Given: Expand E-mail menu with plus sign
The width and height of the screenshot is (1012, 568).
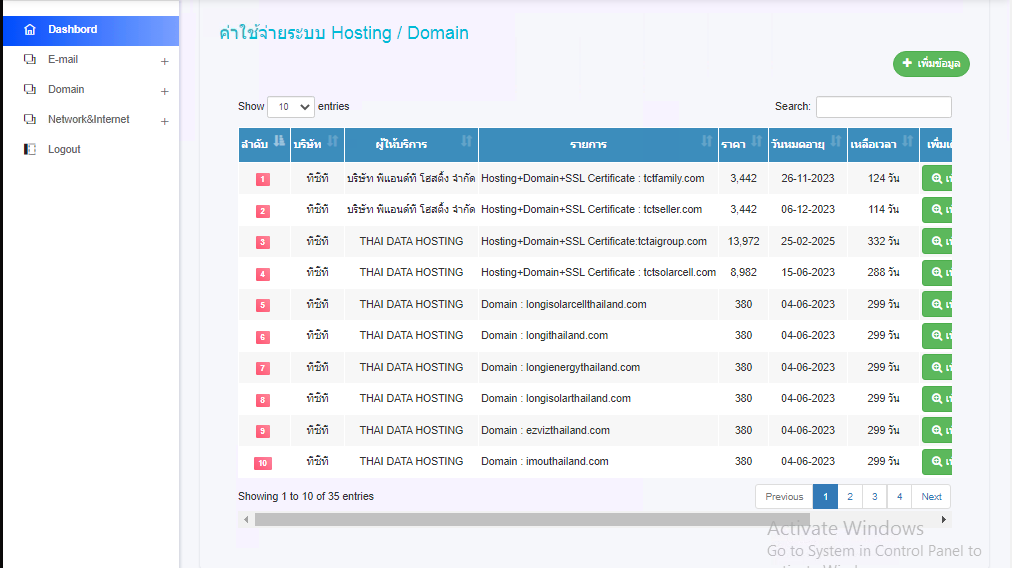Looking at the screenshot, I should (x=165, y=61).
